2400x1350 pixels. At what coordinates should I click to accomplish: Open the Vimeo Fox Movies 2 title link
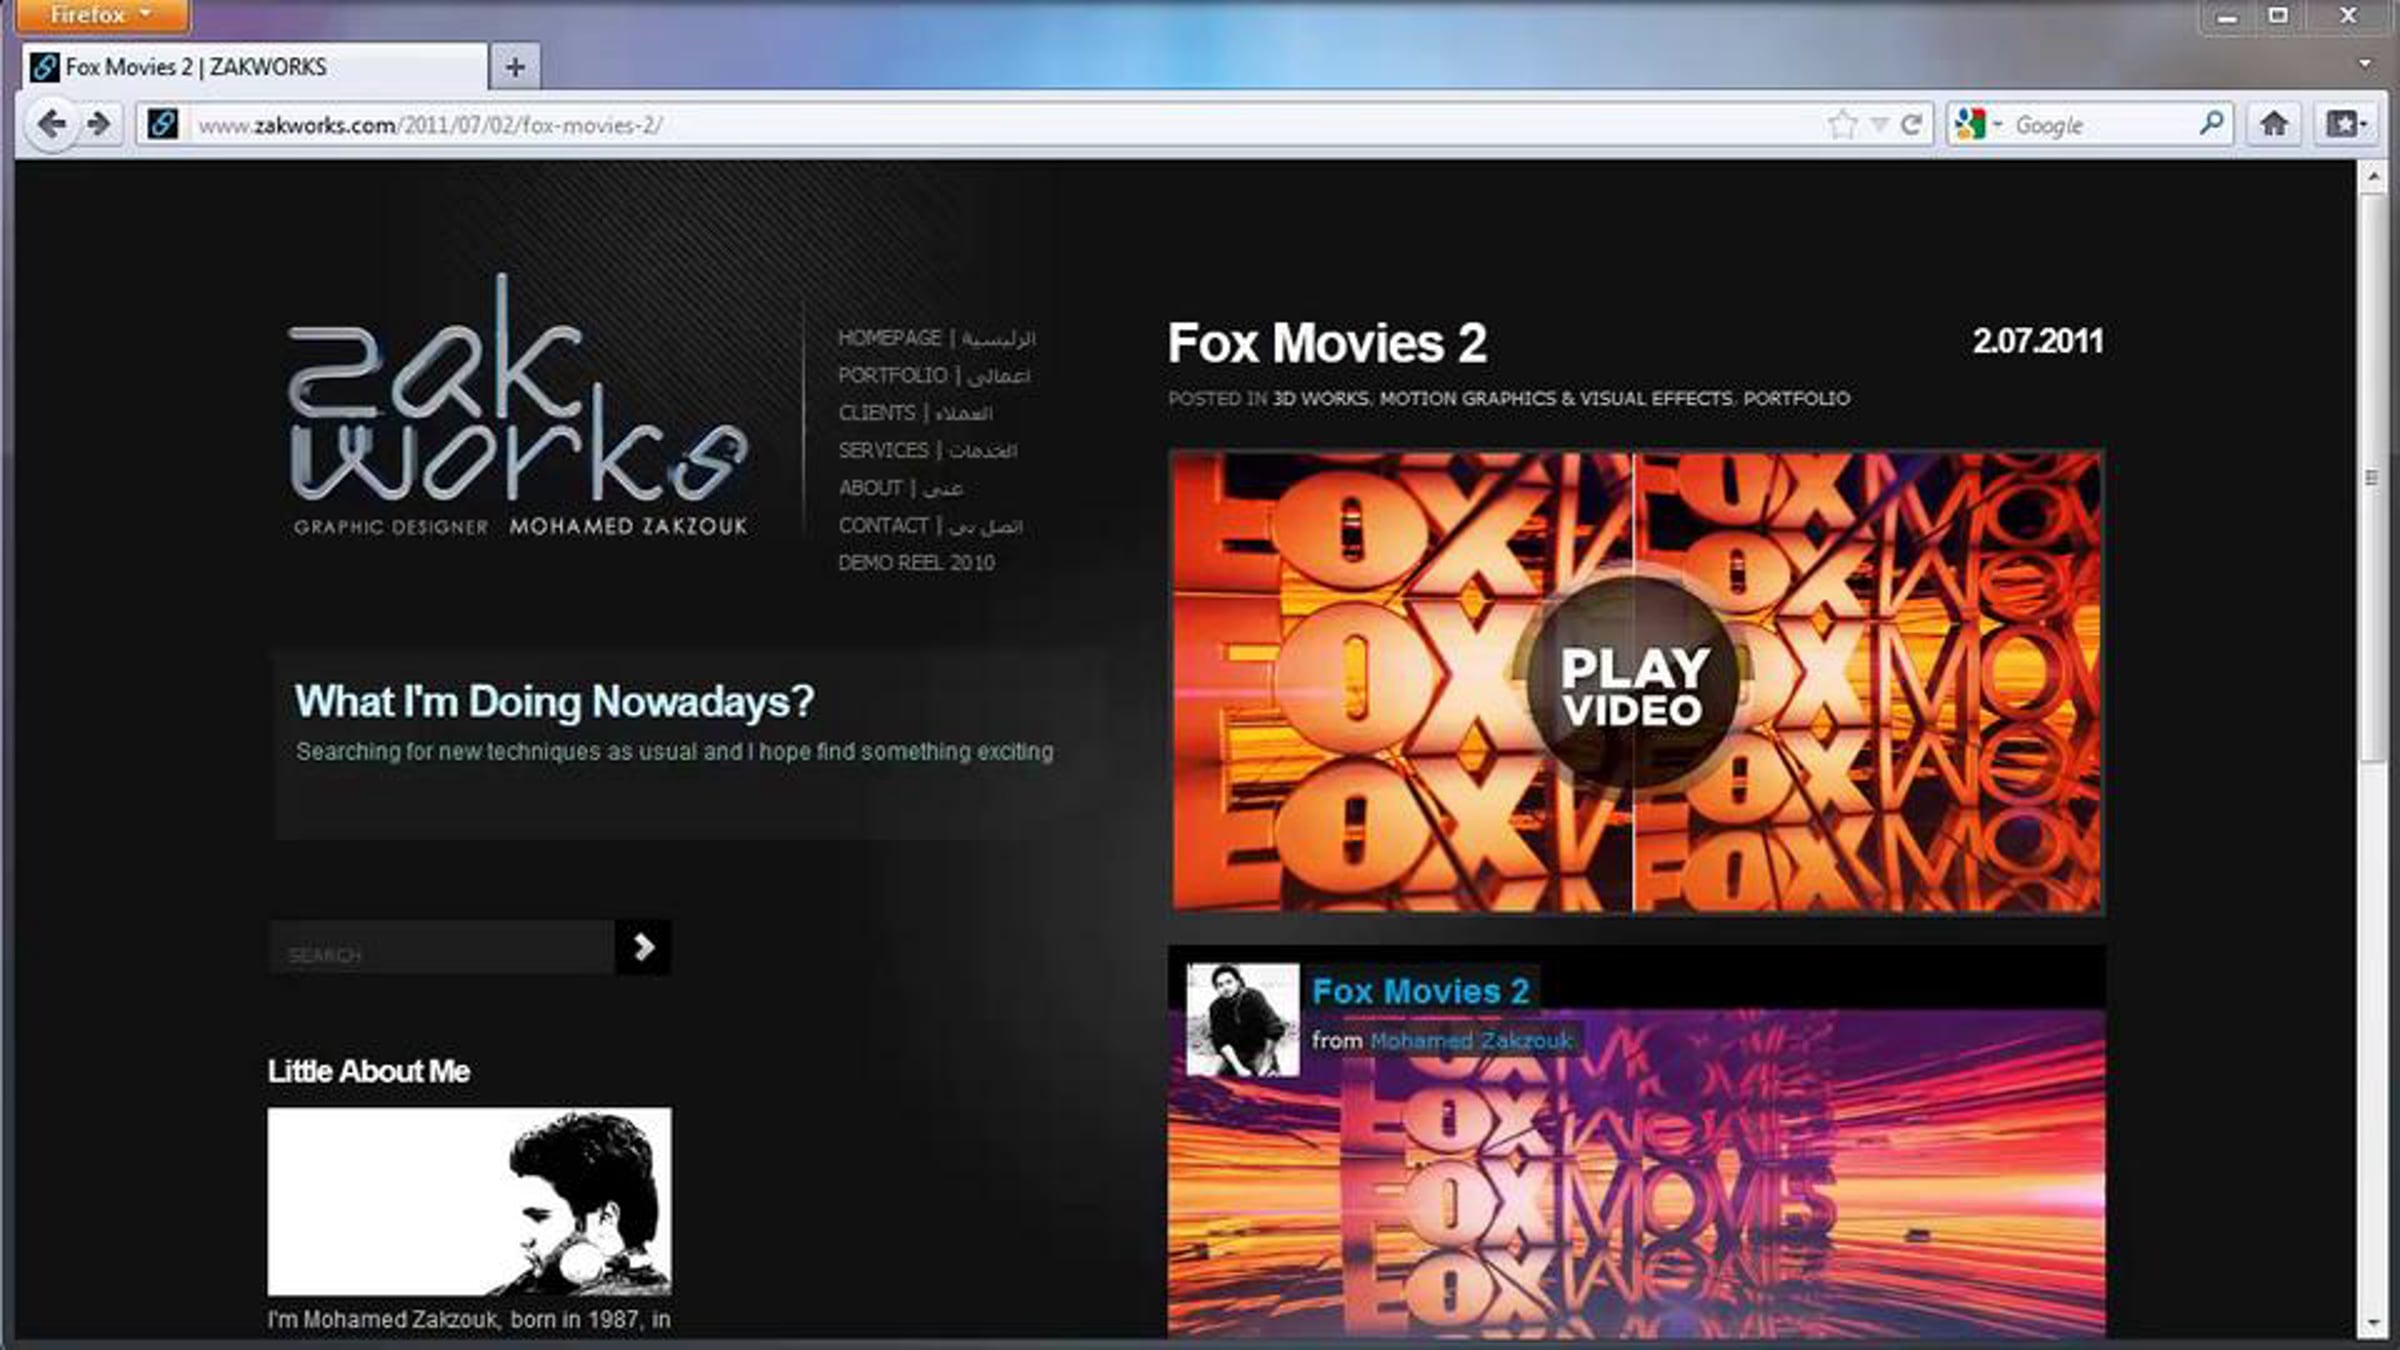coord(1421,991)
